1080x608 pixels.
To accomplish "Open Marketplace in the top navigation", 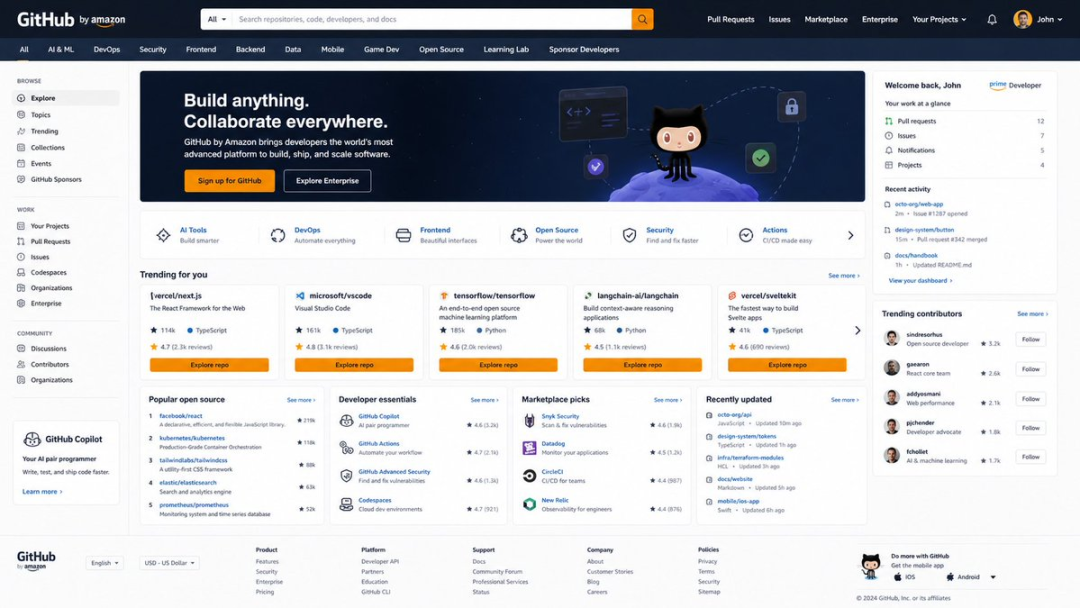I will 826,19.
